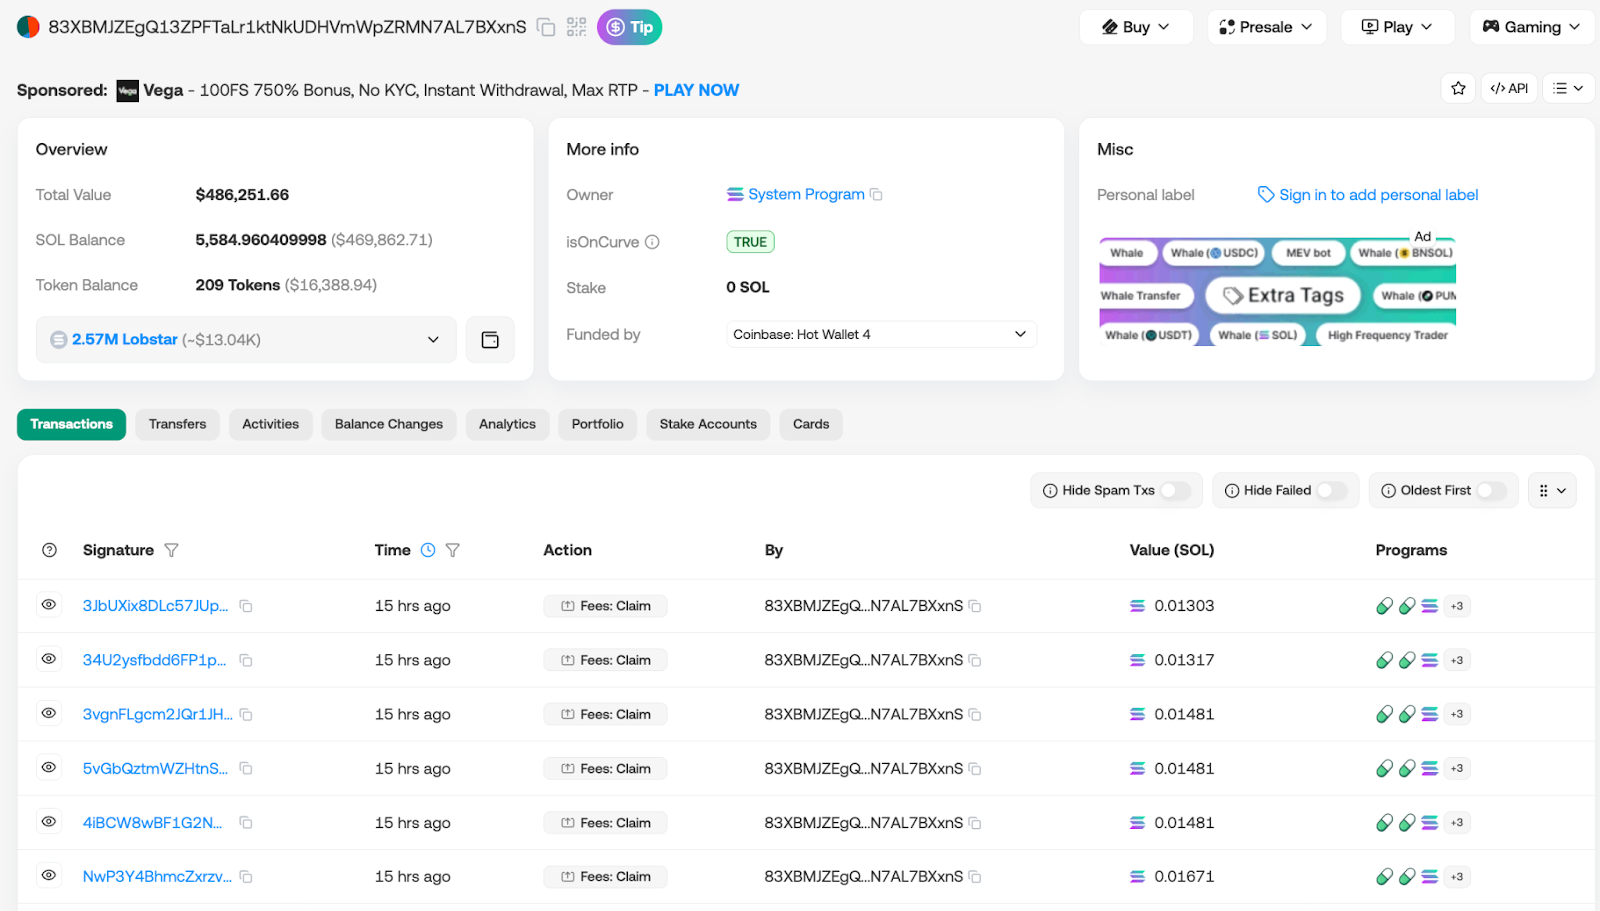1600x911 pixels.
Task: Copy signature 3JbUXix8DLc57JUp
Action: (246, 607)
